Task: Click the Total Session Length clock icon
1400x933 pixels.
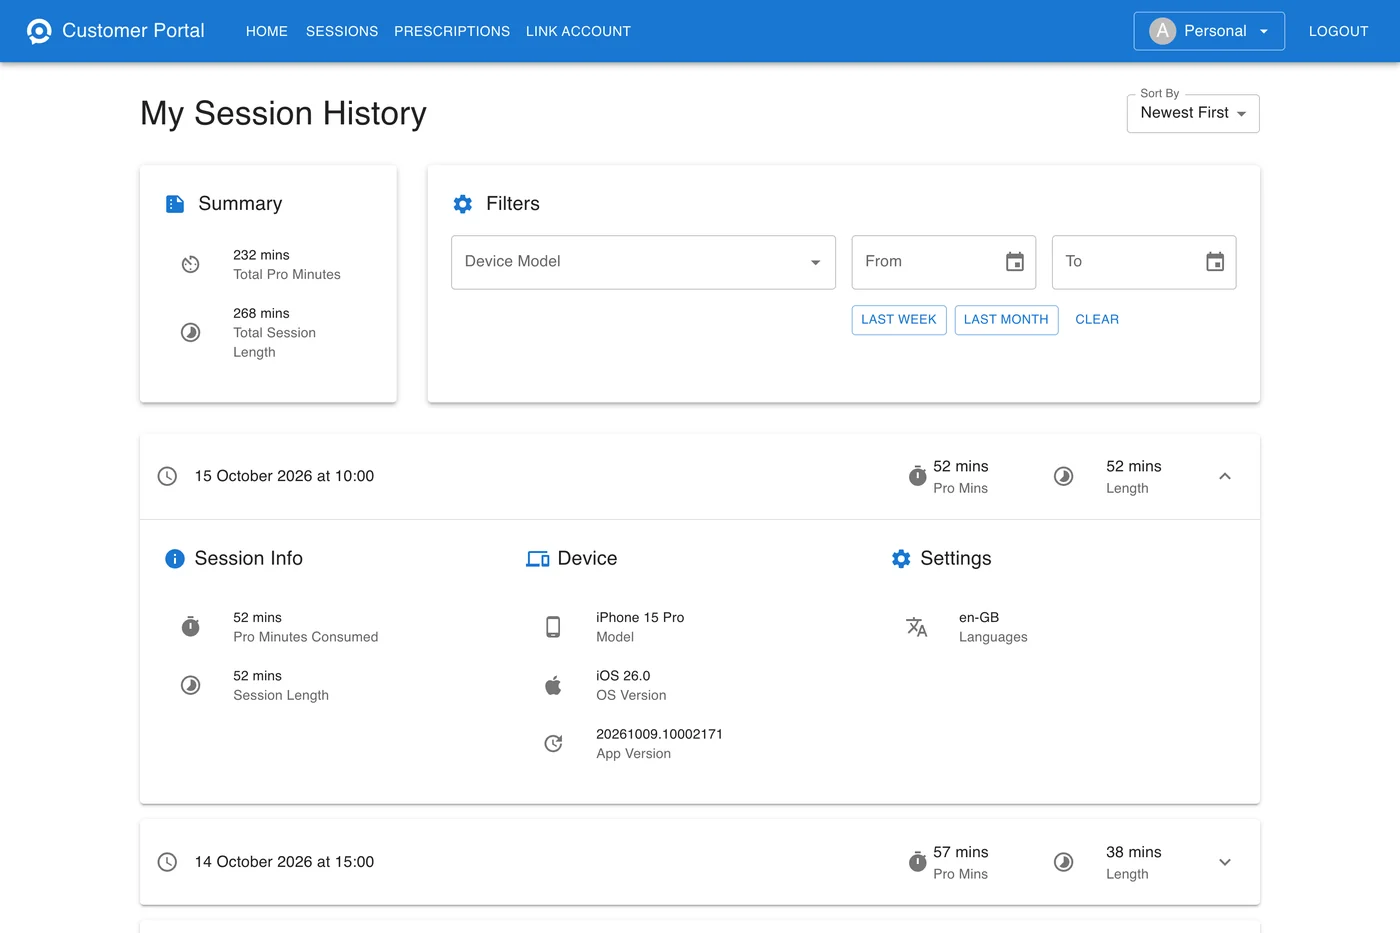Action: [191, 332]
